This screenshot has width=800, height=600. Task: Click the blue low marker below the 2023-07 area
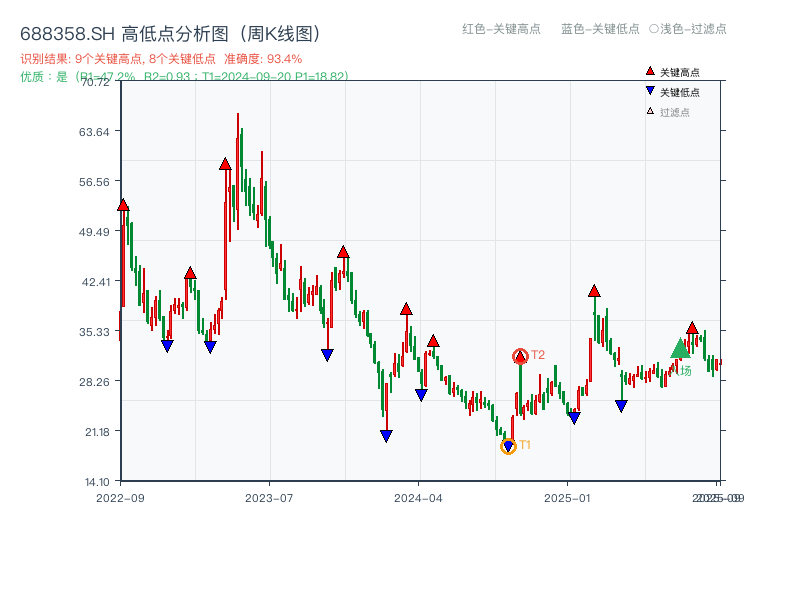(x=325, y=356)
